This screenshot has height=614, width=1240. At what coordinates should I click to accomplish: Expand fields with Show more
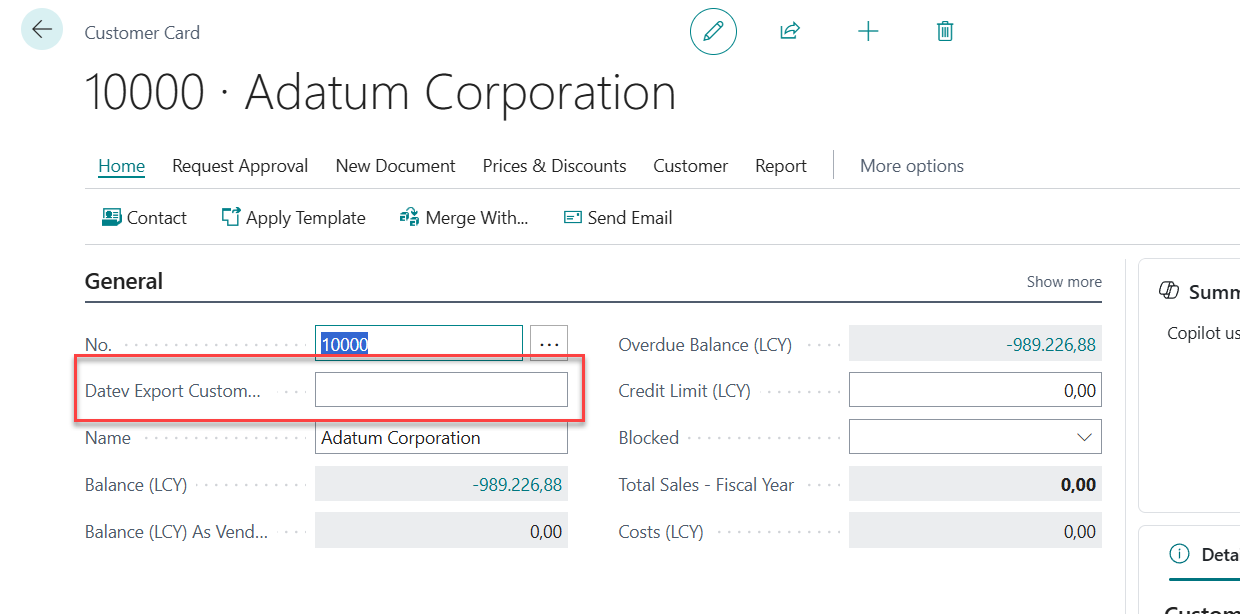pos(1064,282)
